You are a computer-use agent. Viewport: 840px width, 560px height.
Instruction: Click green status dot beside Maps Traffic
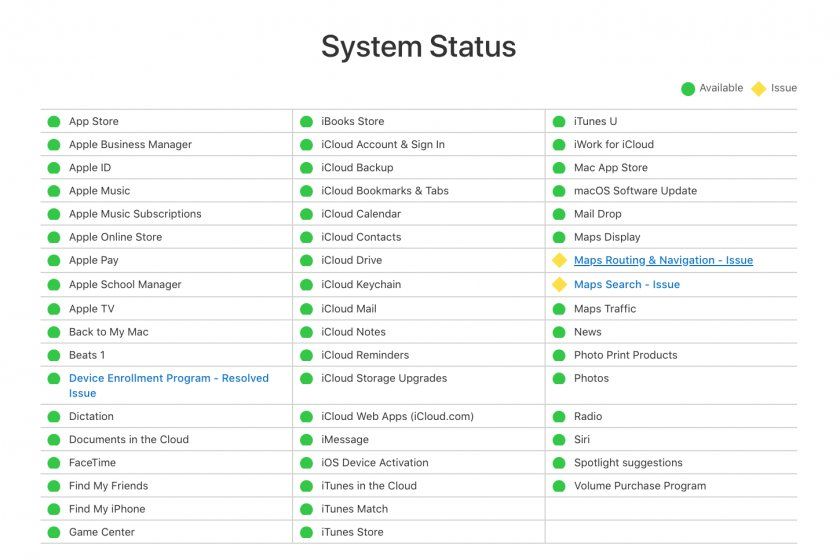point(559,309)
